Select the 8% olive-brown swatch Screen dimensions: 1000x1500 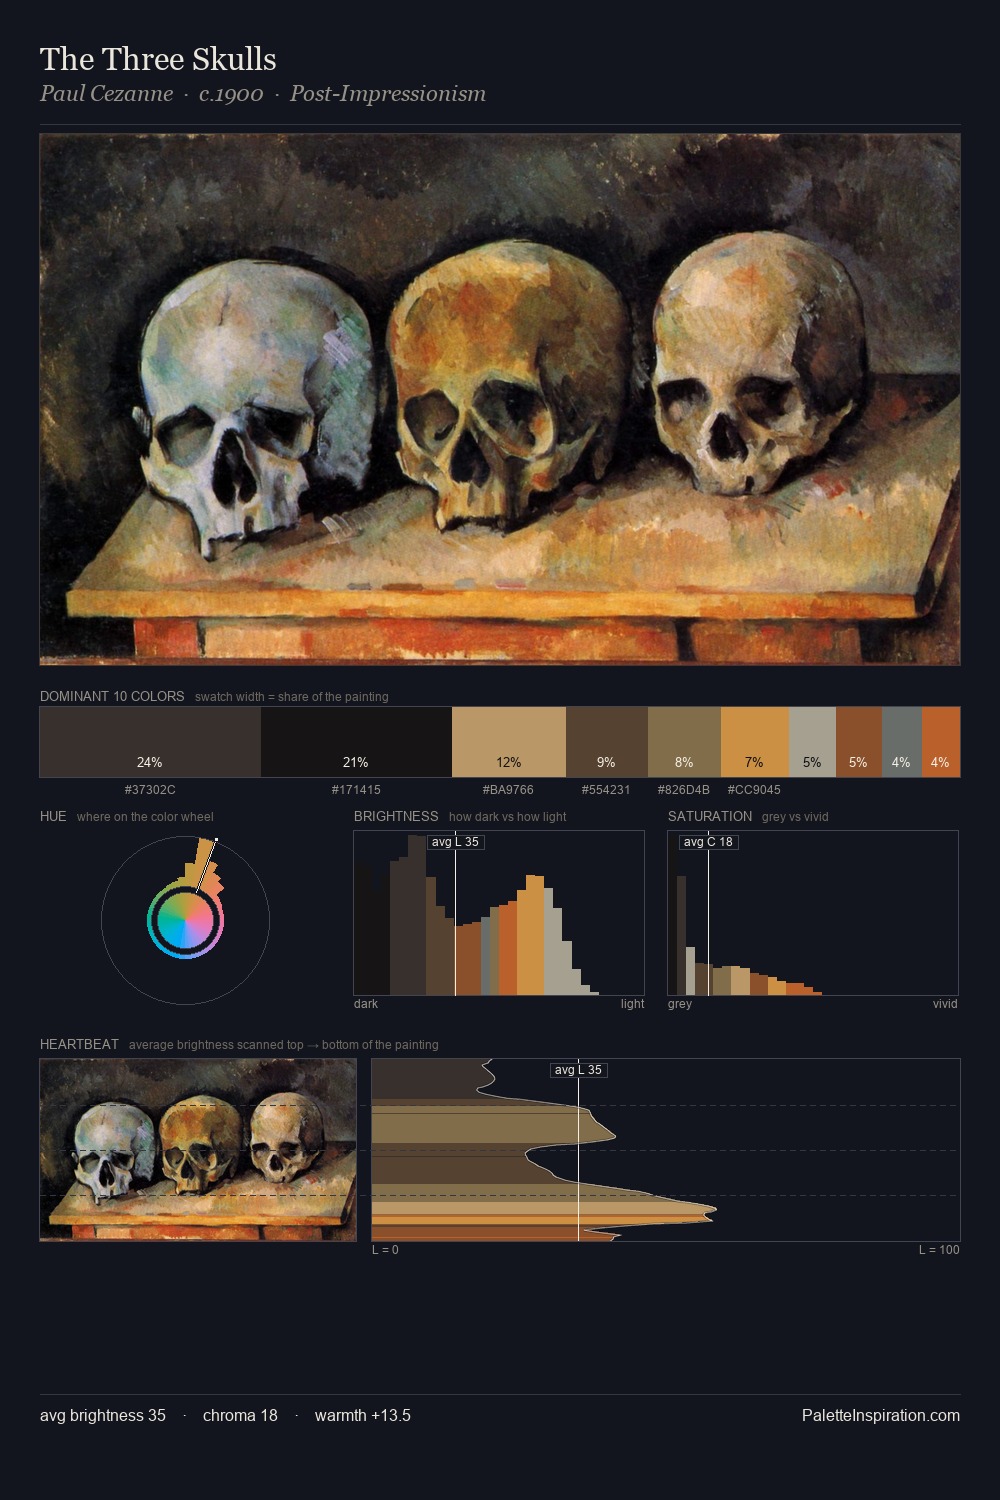pyautogui.click(x=684, y=742)
